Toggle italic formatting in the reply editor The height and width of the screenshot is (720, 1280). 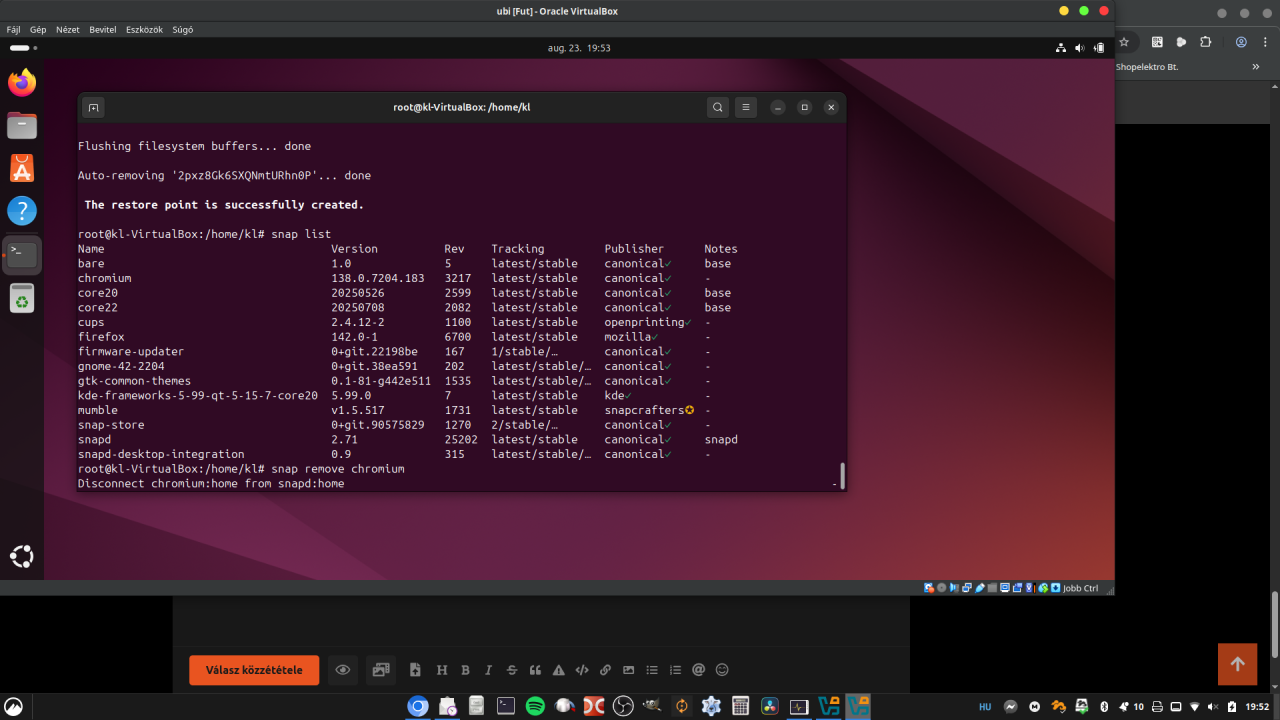click(x=488, y=670)
